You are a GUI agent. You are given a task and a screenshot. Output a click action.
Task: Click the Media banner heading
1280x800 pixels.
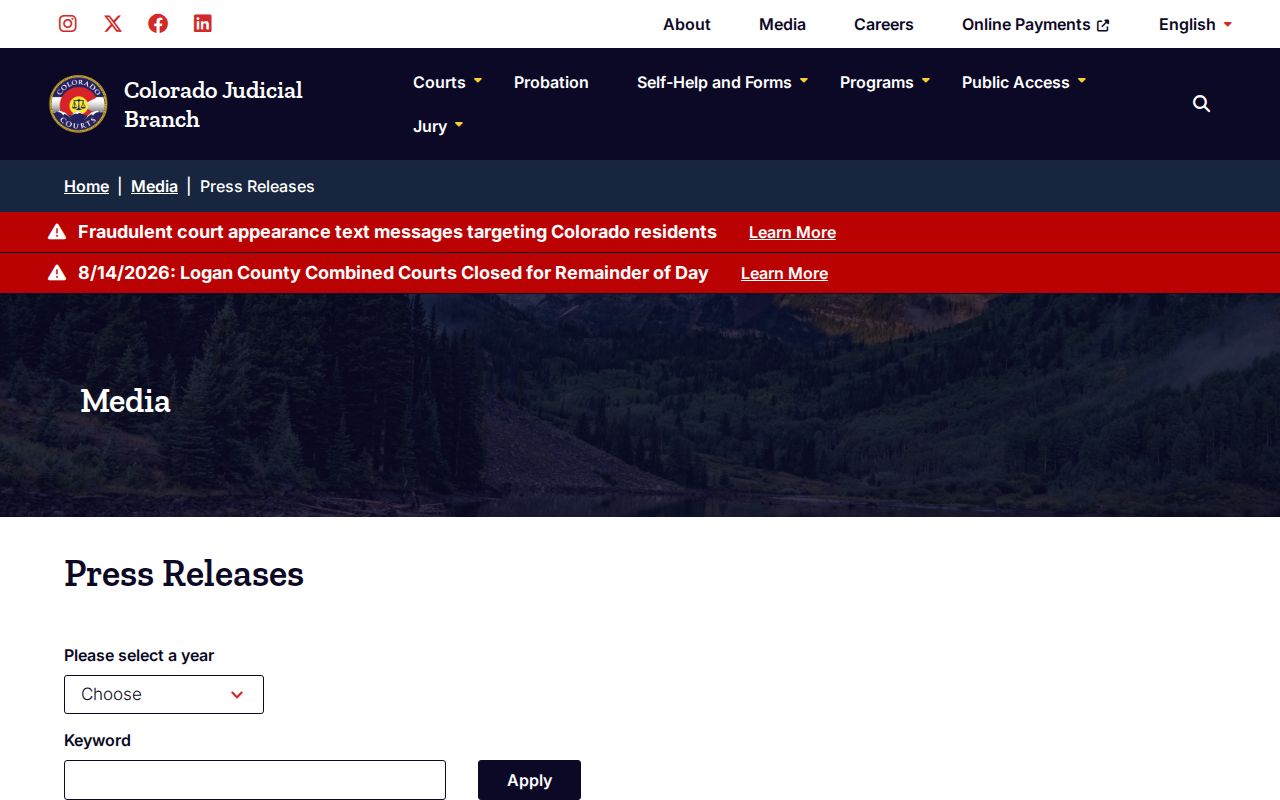coord(125,401)
